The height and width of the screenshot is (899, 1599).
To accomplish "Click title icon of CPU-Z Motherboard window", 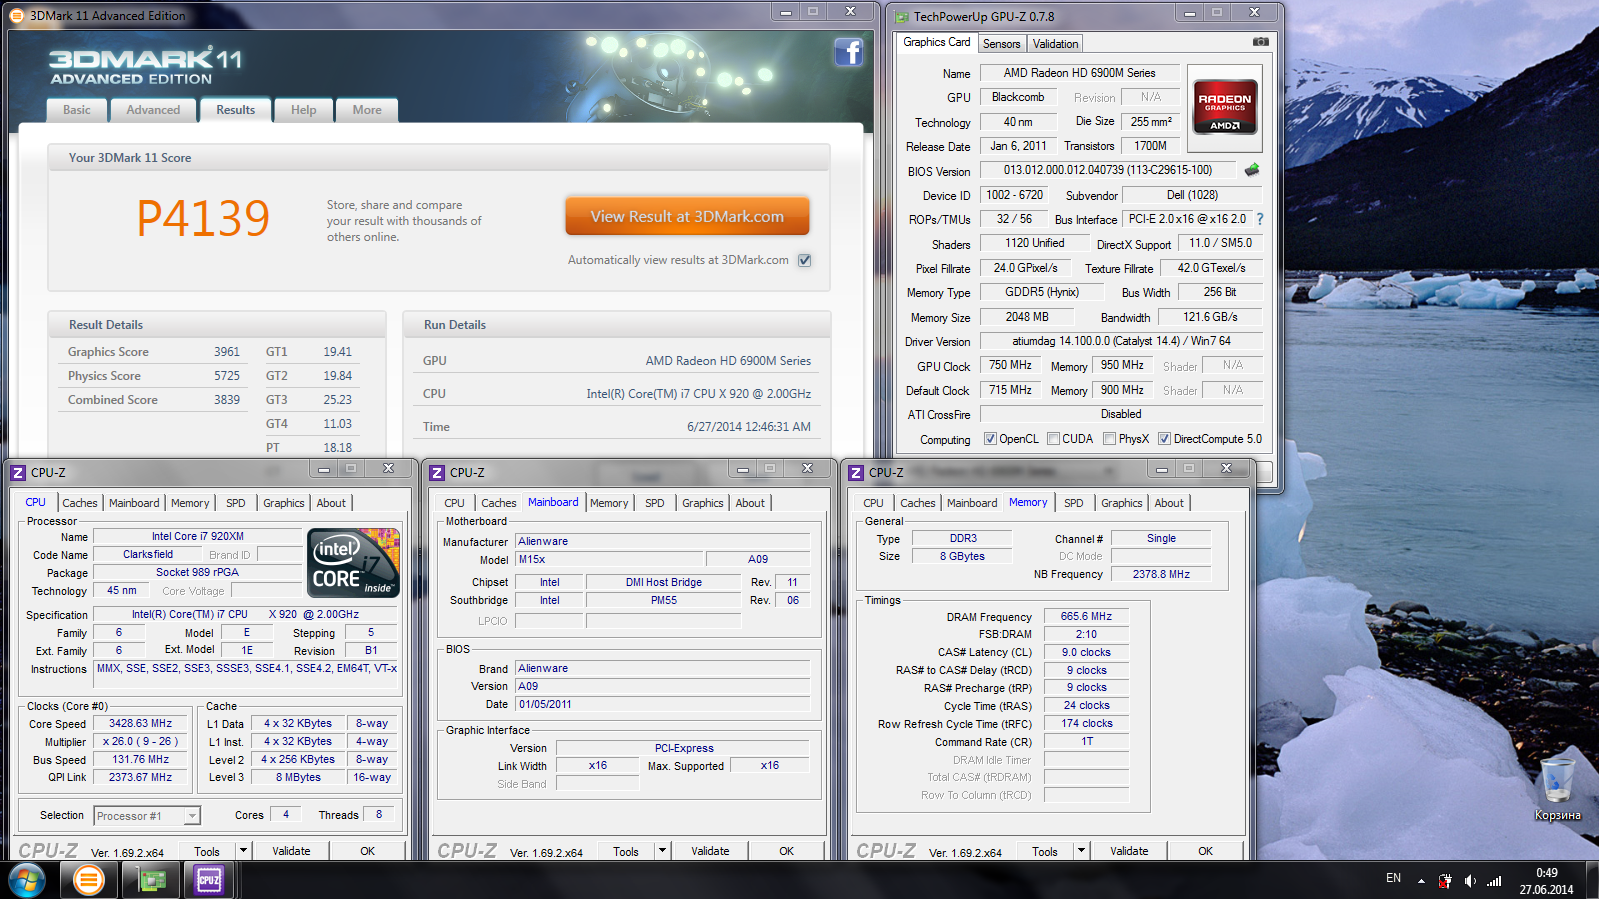I will [x=437, y=472].
